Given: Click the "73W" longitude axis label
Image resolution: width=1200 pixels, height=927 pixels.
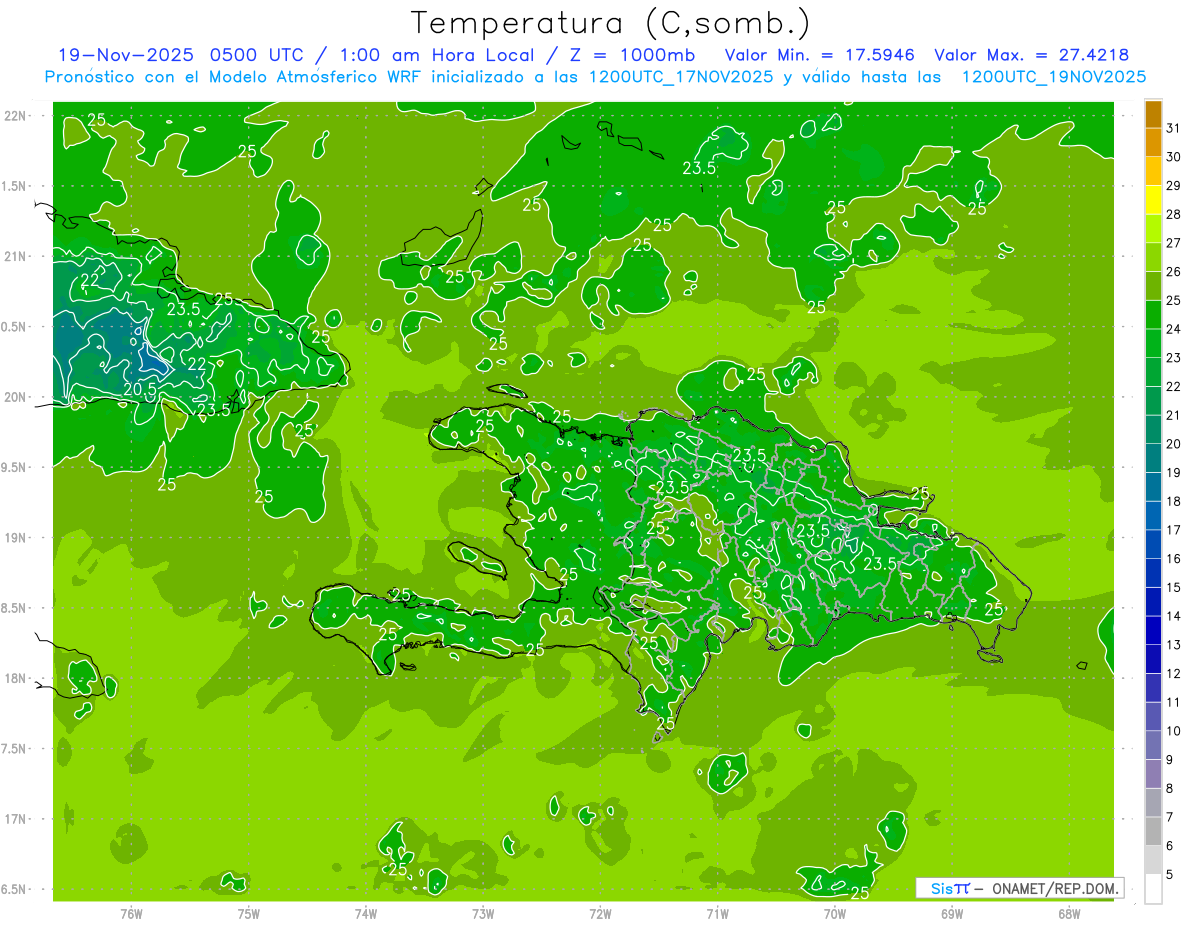Looking at the screenshot, I should tap(483, 913).
